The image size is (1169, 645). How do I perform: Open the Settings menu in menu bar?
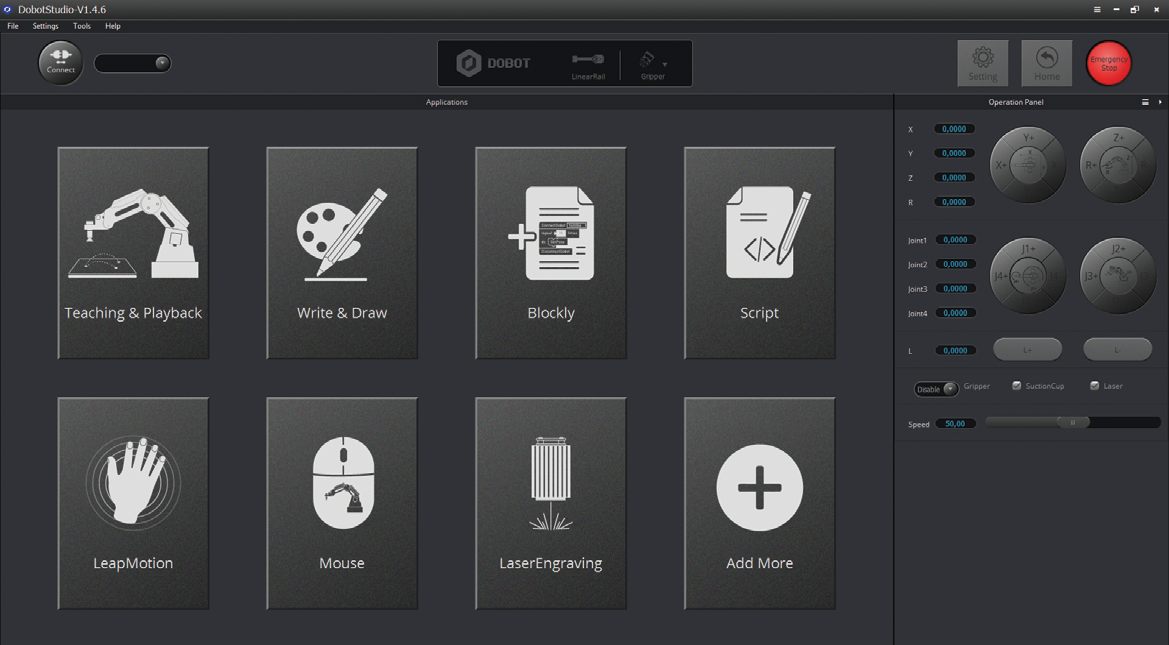(45, 26)
